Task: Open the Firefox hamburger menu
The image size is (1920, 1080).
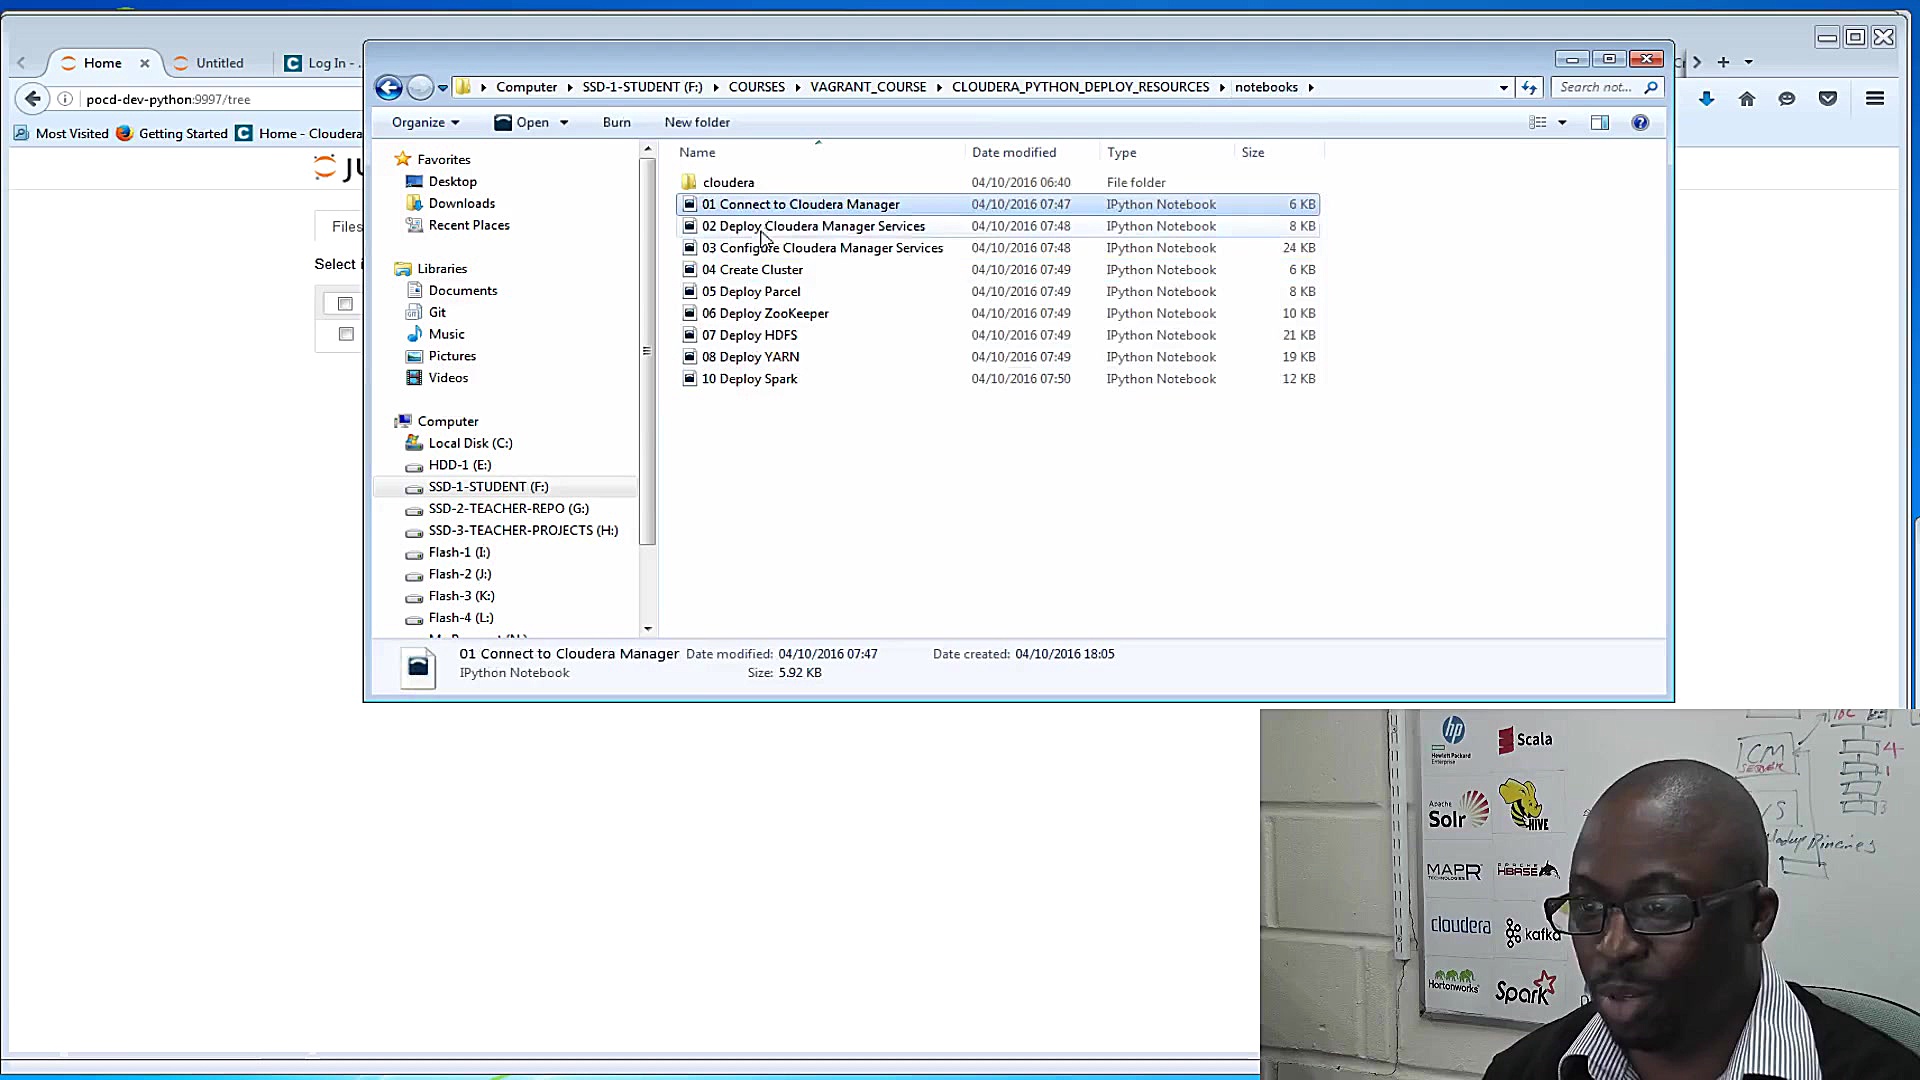Action: [x=1875, y=99]
